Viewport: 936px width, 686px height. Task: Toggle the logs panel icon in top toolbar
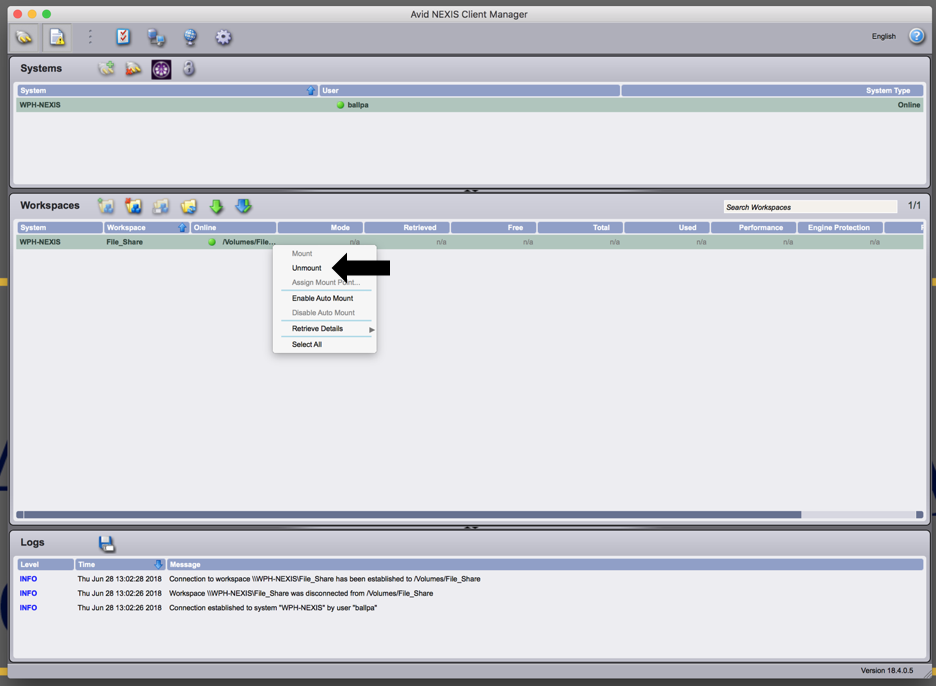[x=57, y=37]
